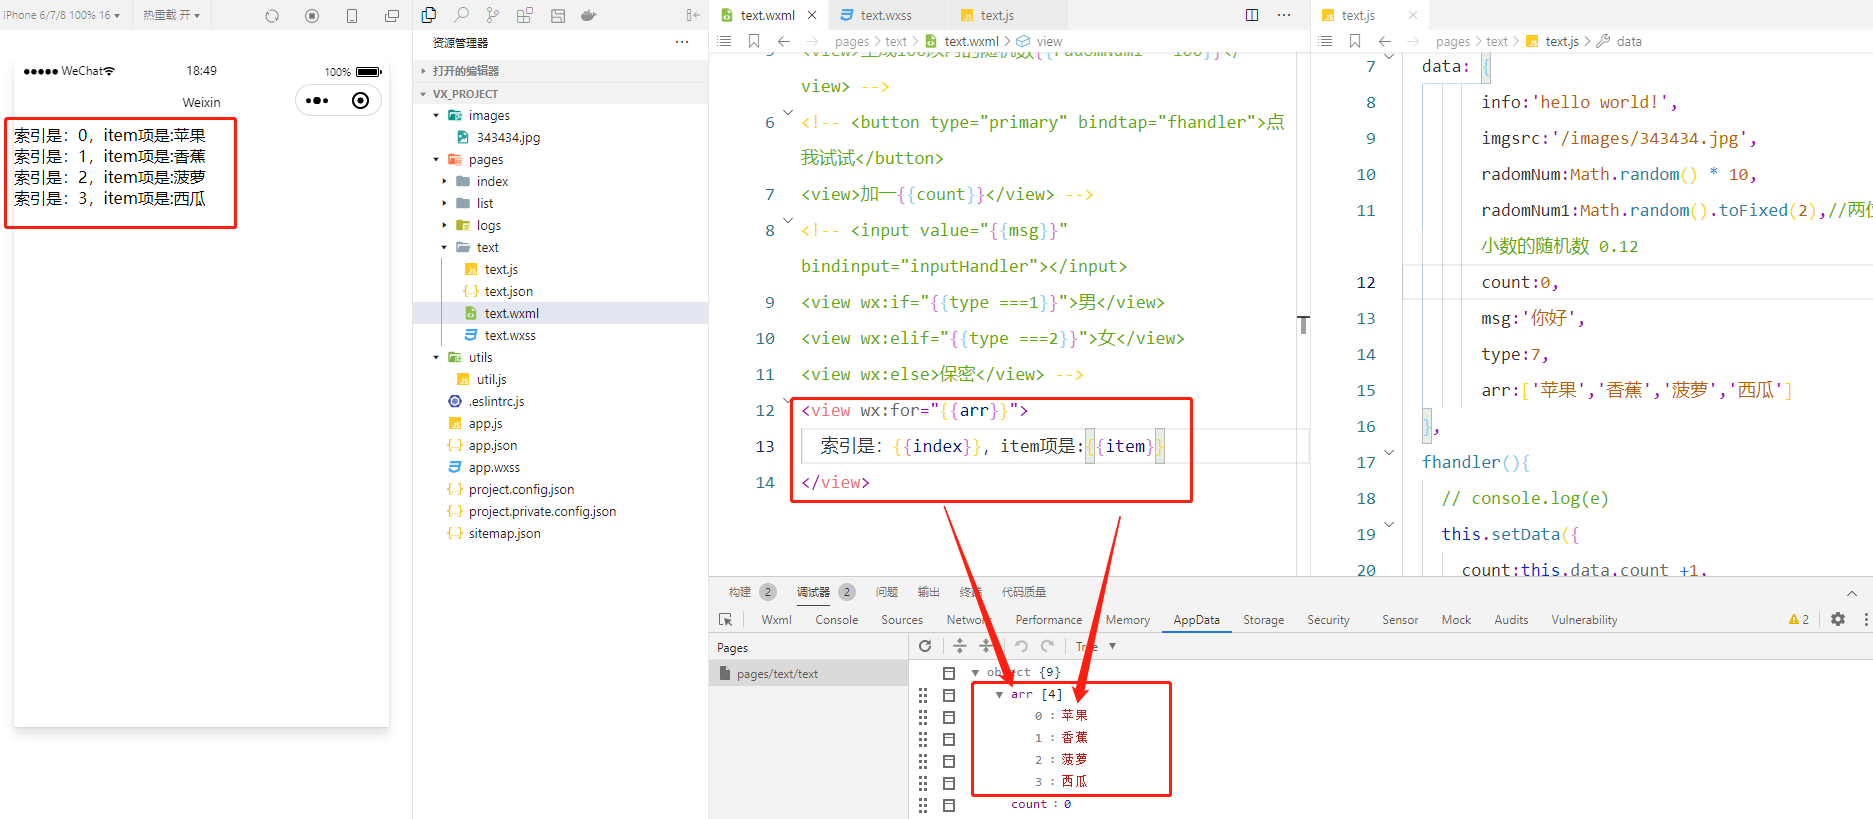Screen dimensions: 1873x819
Task: Collapse the images folder
Action: coord(436,116)
